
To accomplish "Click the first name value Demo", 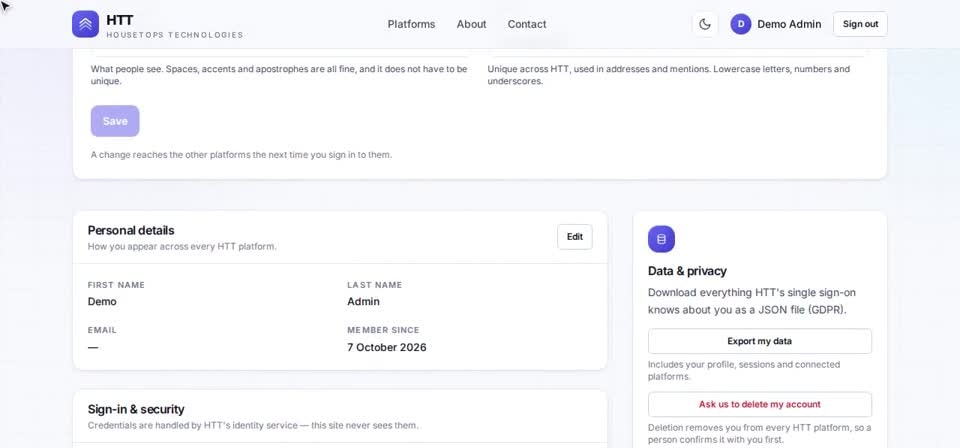I will point(102,301).
